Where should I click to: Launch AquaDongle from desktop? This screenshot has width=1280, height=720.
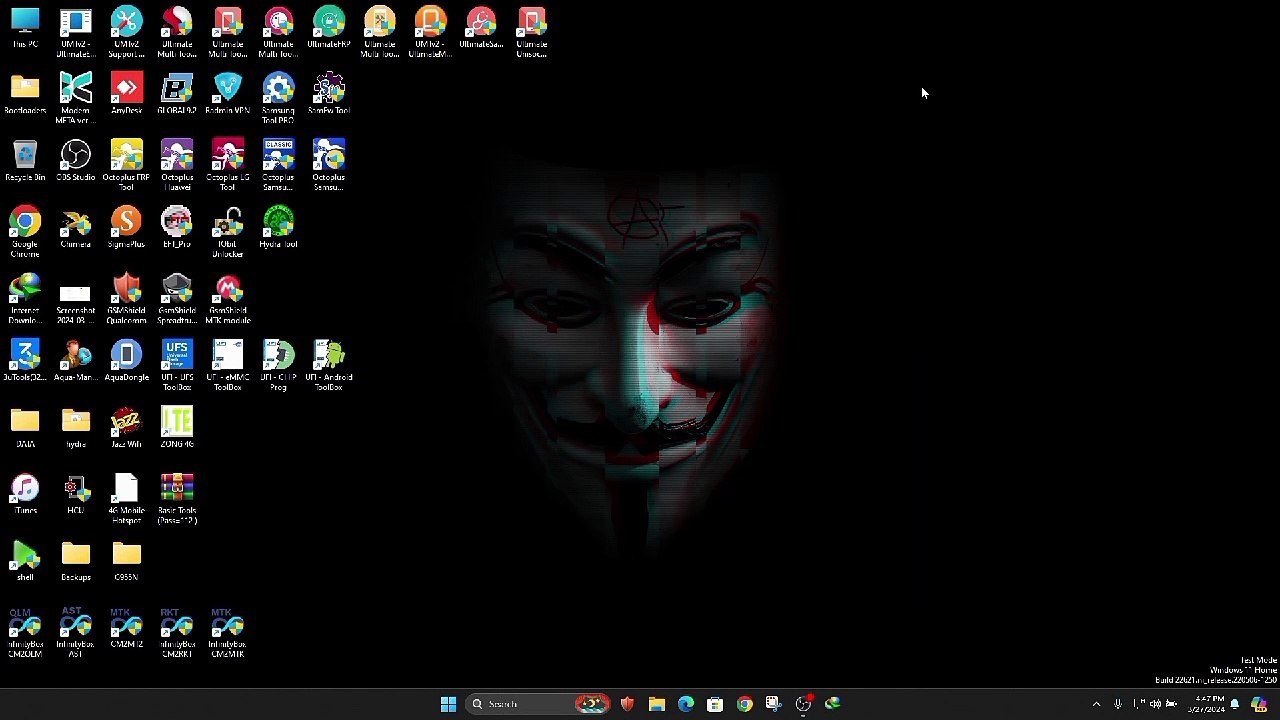click(126, 361)
